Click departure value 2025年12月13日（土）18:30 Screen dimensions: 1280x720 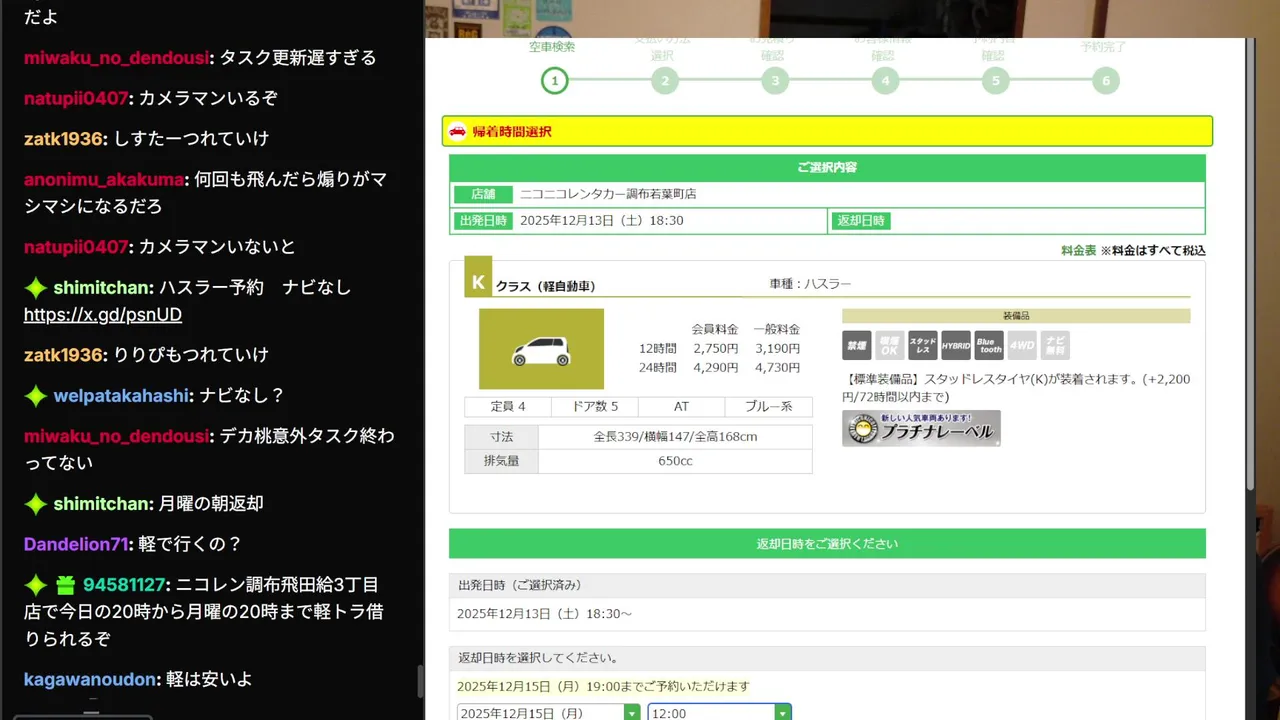(601, 220)
